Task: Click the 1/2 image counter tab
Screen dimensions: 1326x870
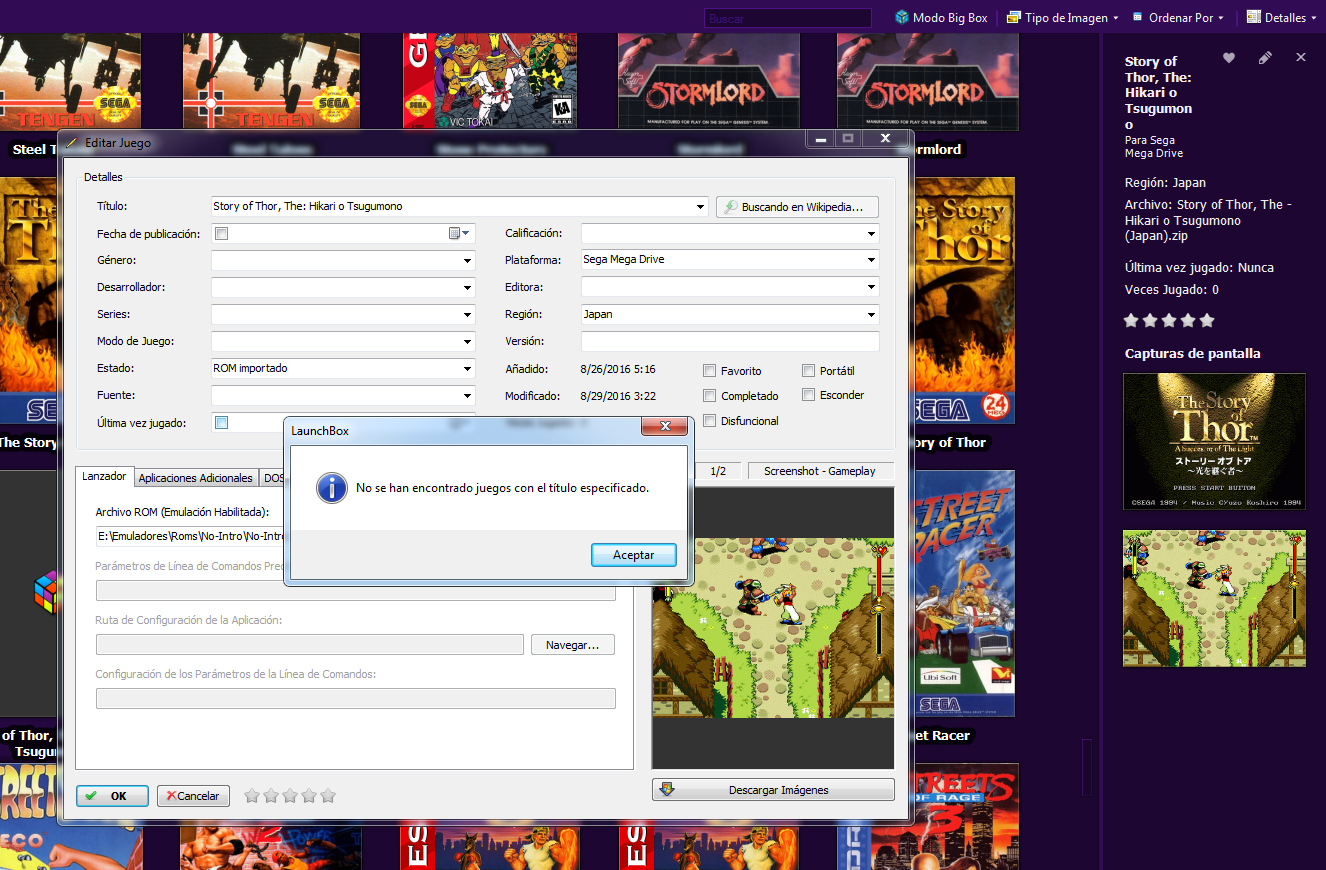Action: pos(718,471)
